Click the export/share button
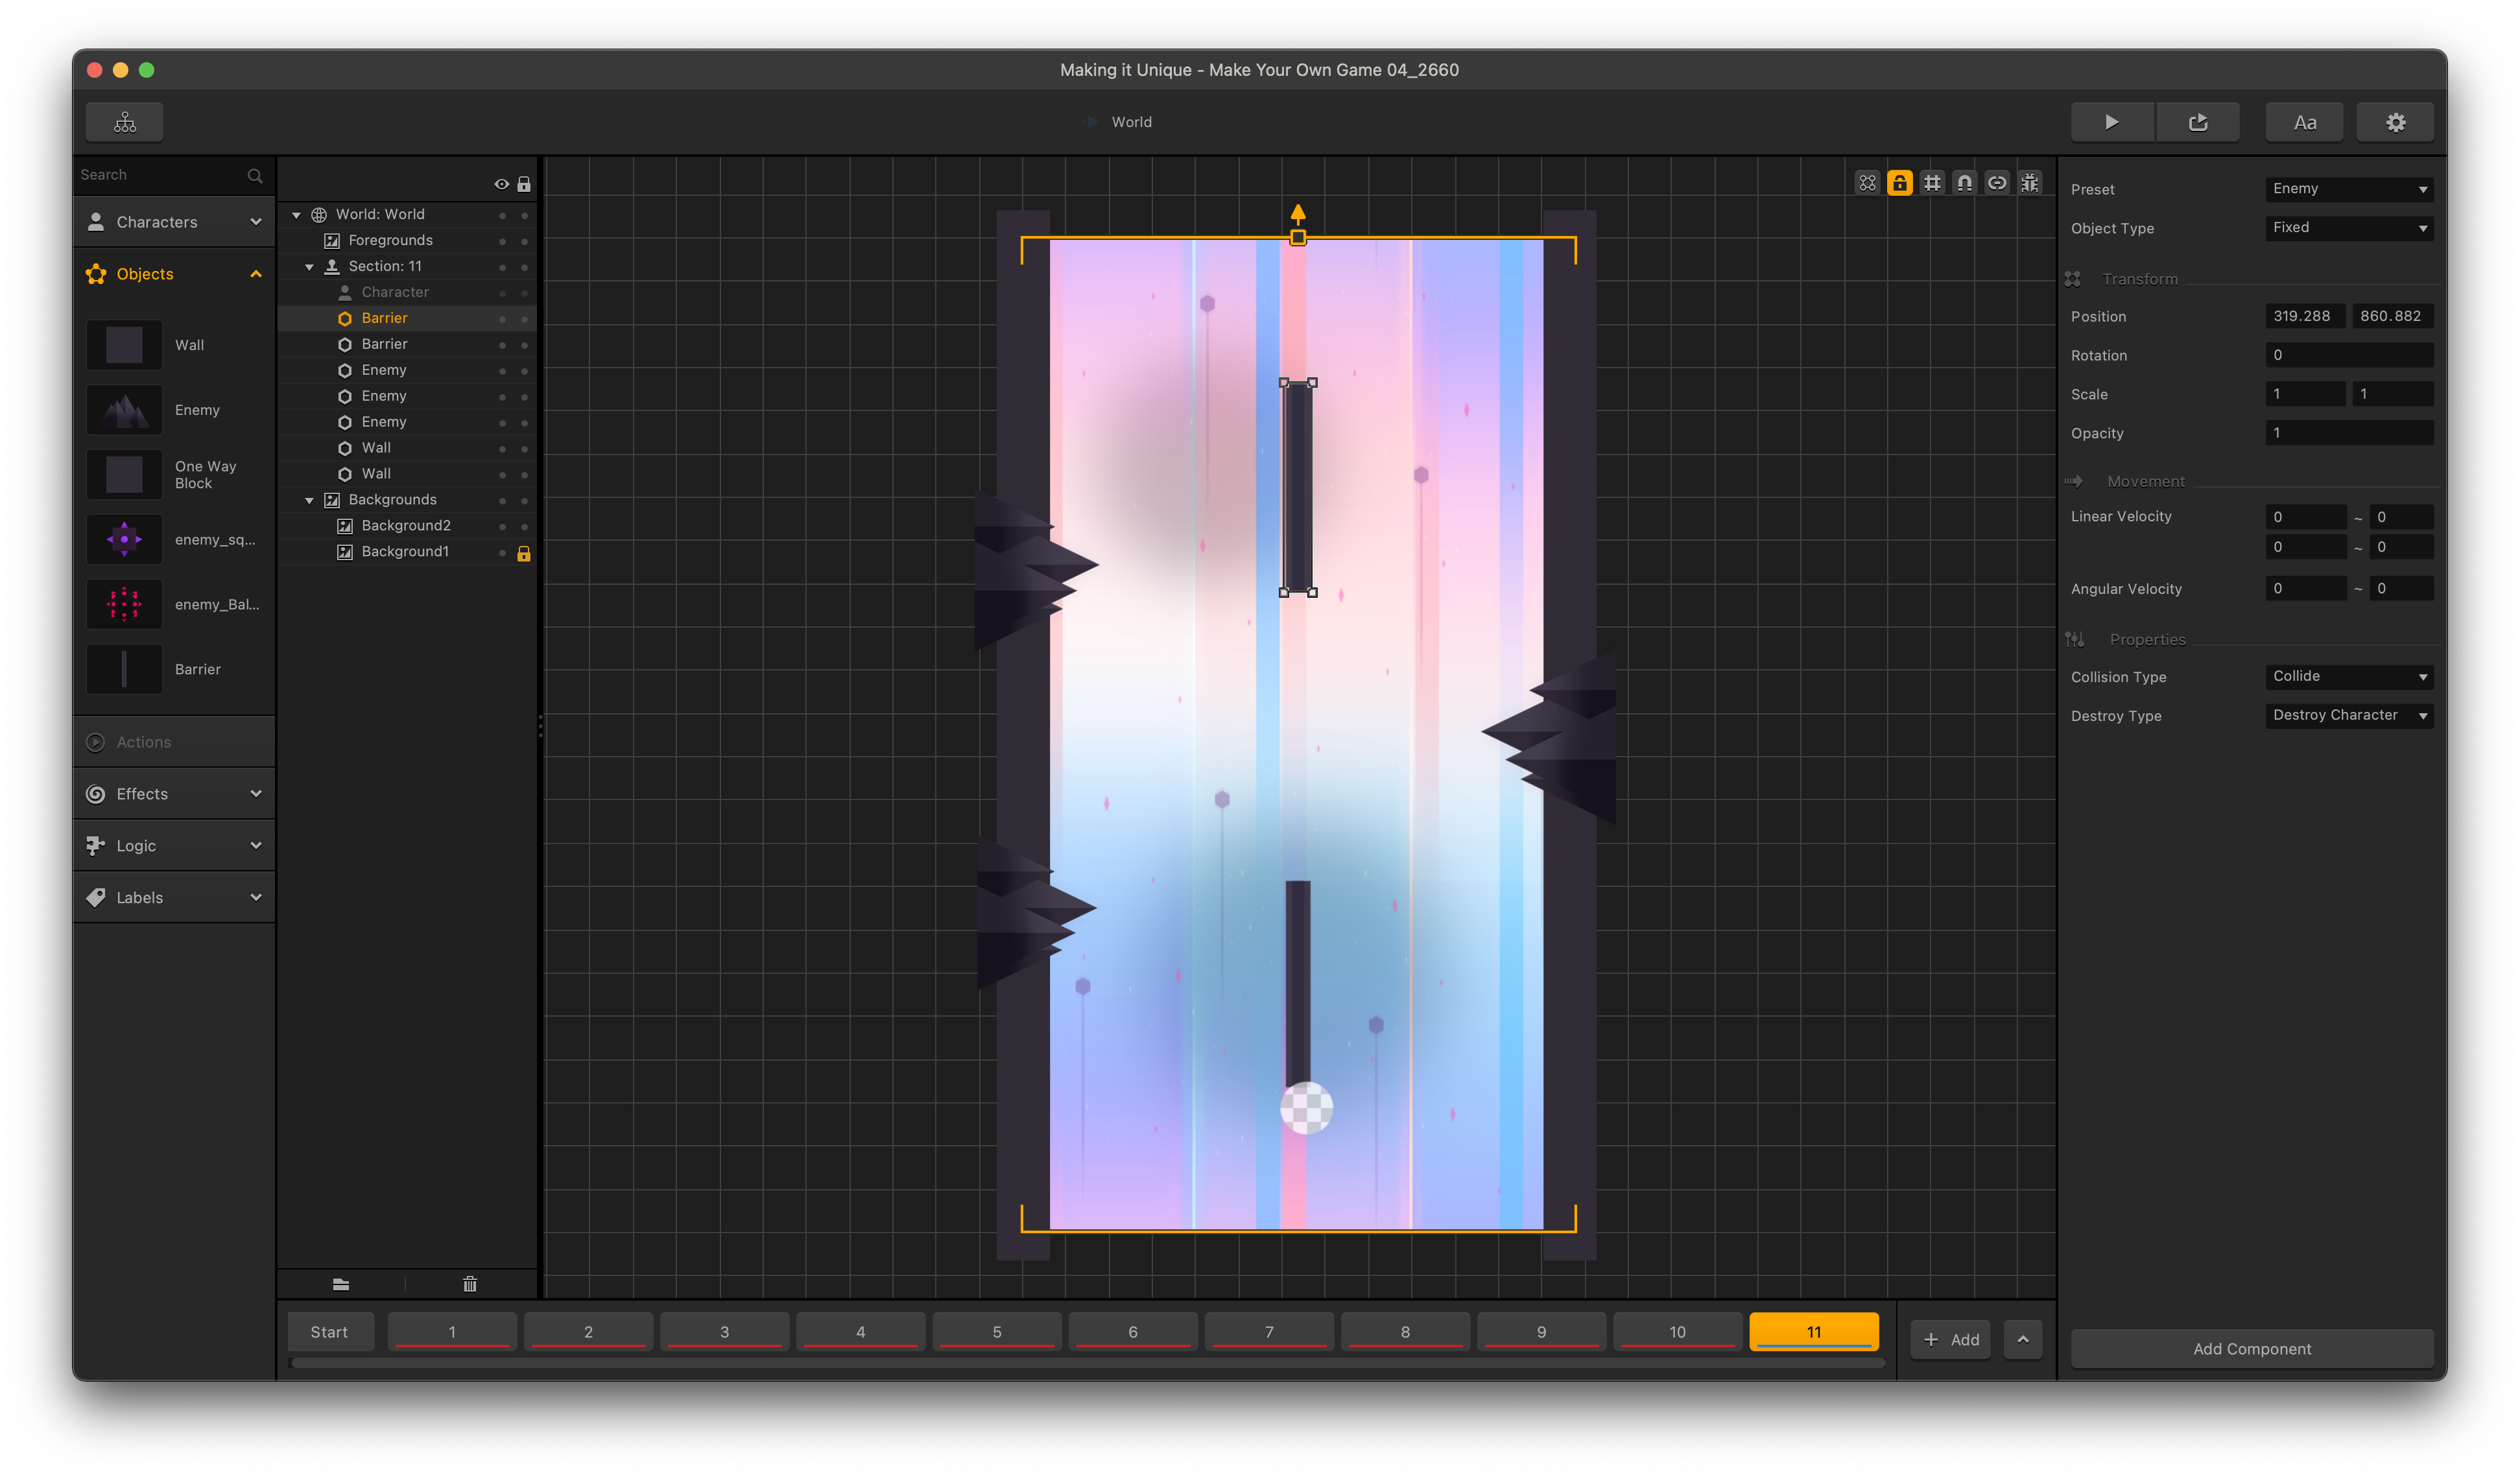The width and height of the screenshot is (2520, 1477). pyautogui.click(x=2197, y=122)
